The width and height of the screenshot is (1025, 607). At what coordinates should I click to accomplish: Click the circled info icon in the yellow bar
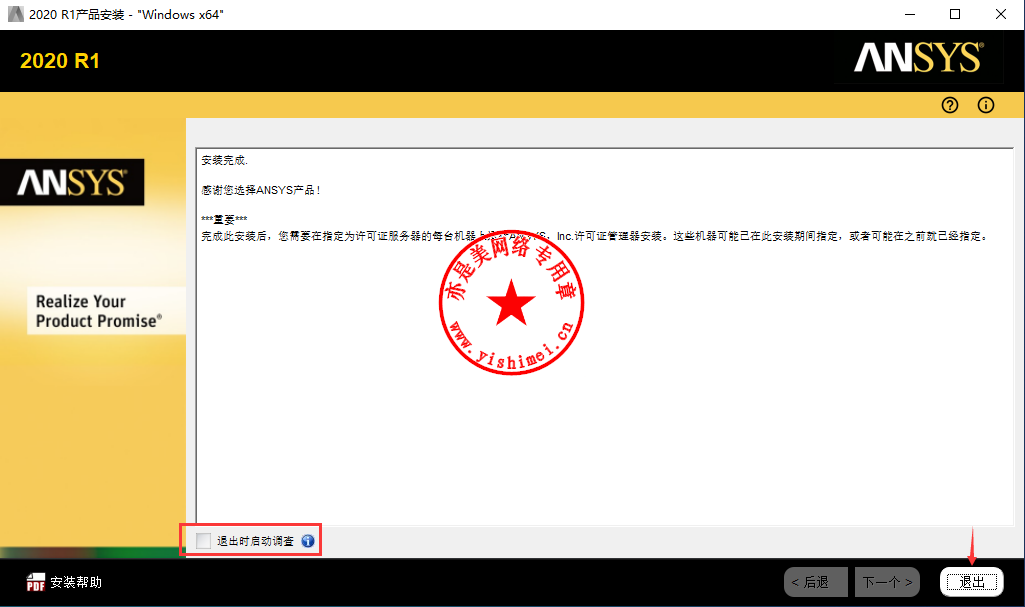pyautogui.click(x=986, y=105)
